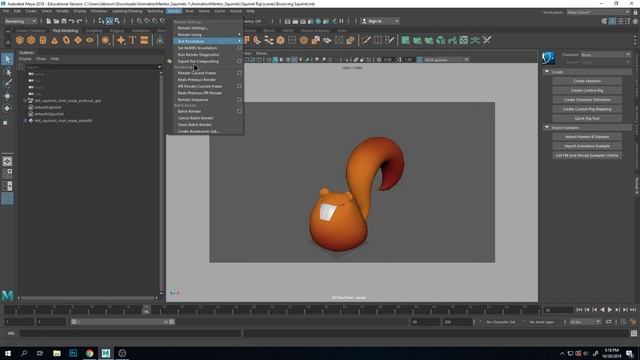
Task: Click Import Animation Example button
Action: tap(587, 146)
